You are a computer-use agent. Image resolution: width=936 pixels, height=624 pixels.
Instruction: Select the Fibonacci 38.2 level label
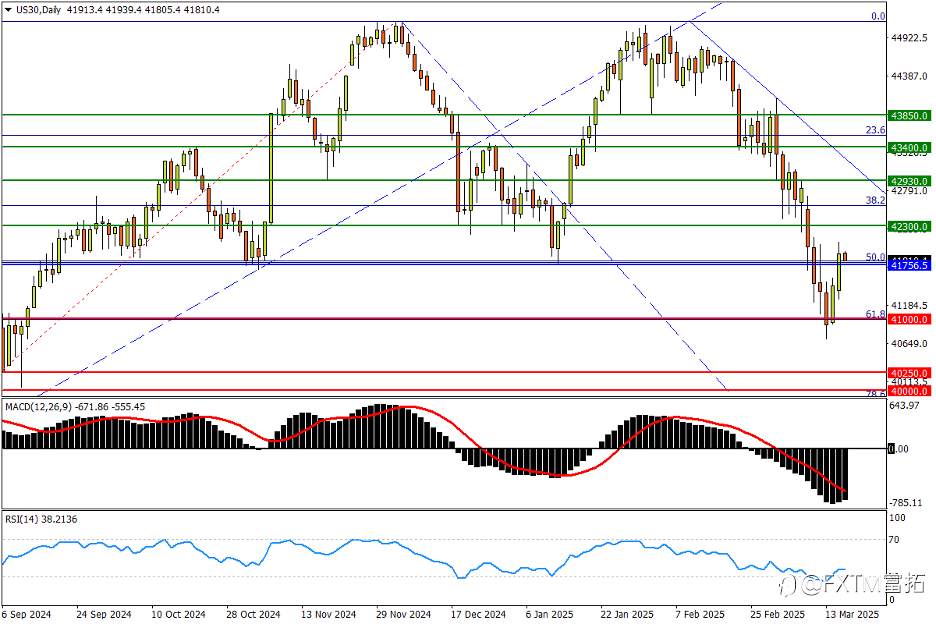tap(876, 200)
